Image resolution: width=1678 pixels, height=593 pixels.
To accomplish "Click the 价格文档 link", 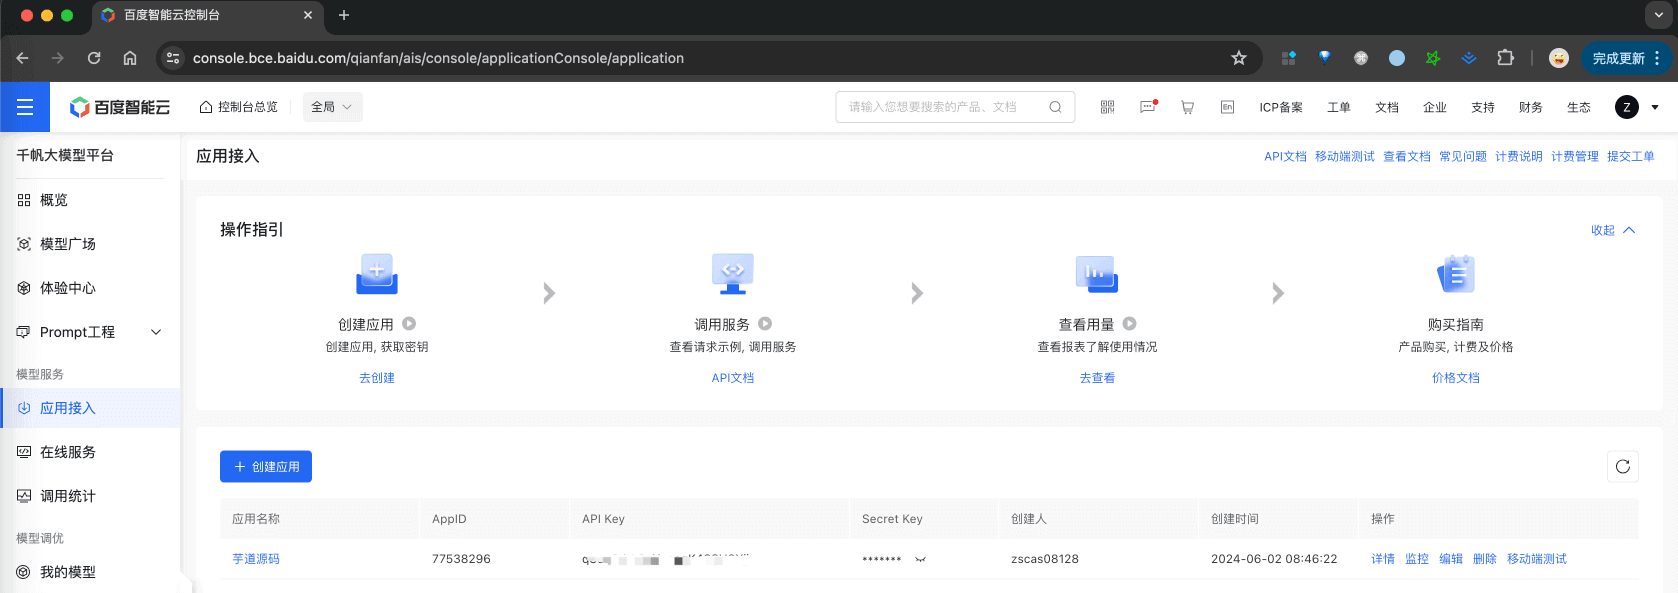I will coord(1455,378).
